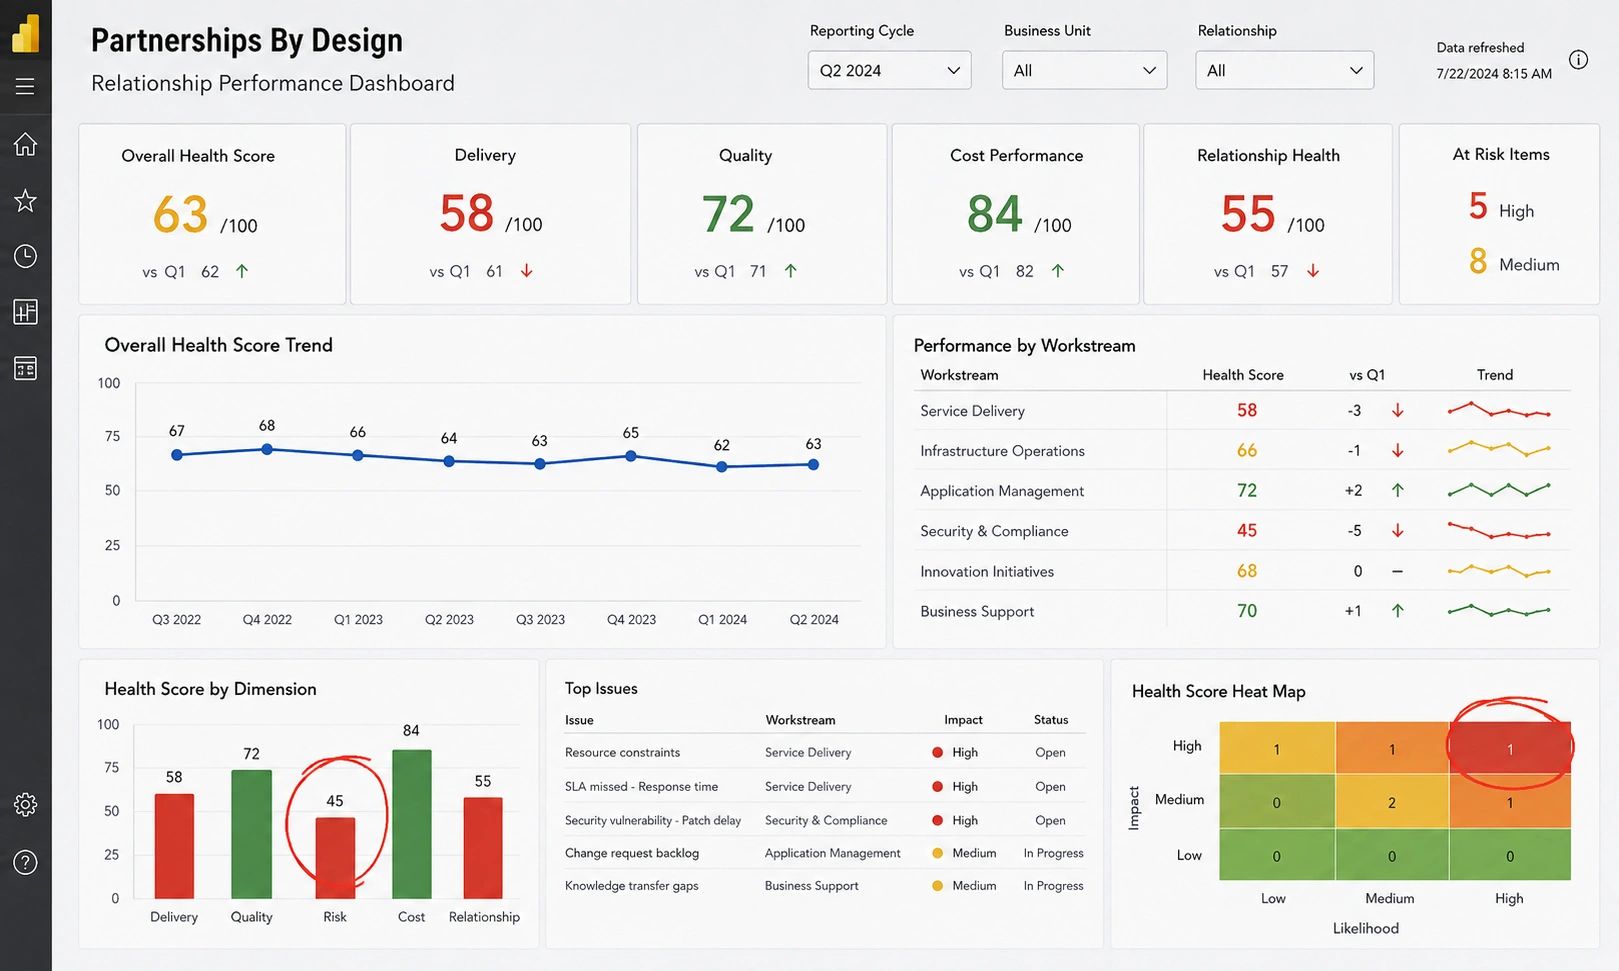This screenshot has height=971, width=1619.
Task: Go to Home in the sidebar
Action: [x=25, y=144]
